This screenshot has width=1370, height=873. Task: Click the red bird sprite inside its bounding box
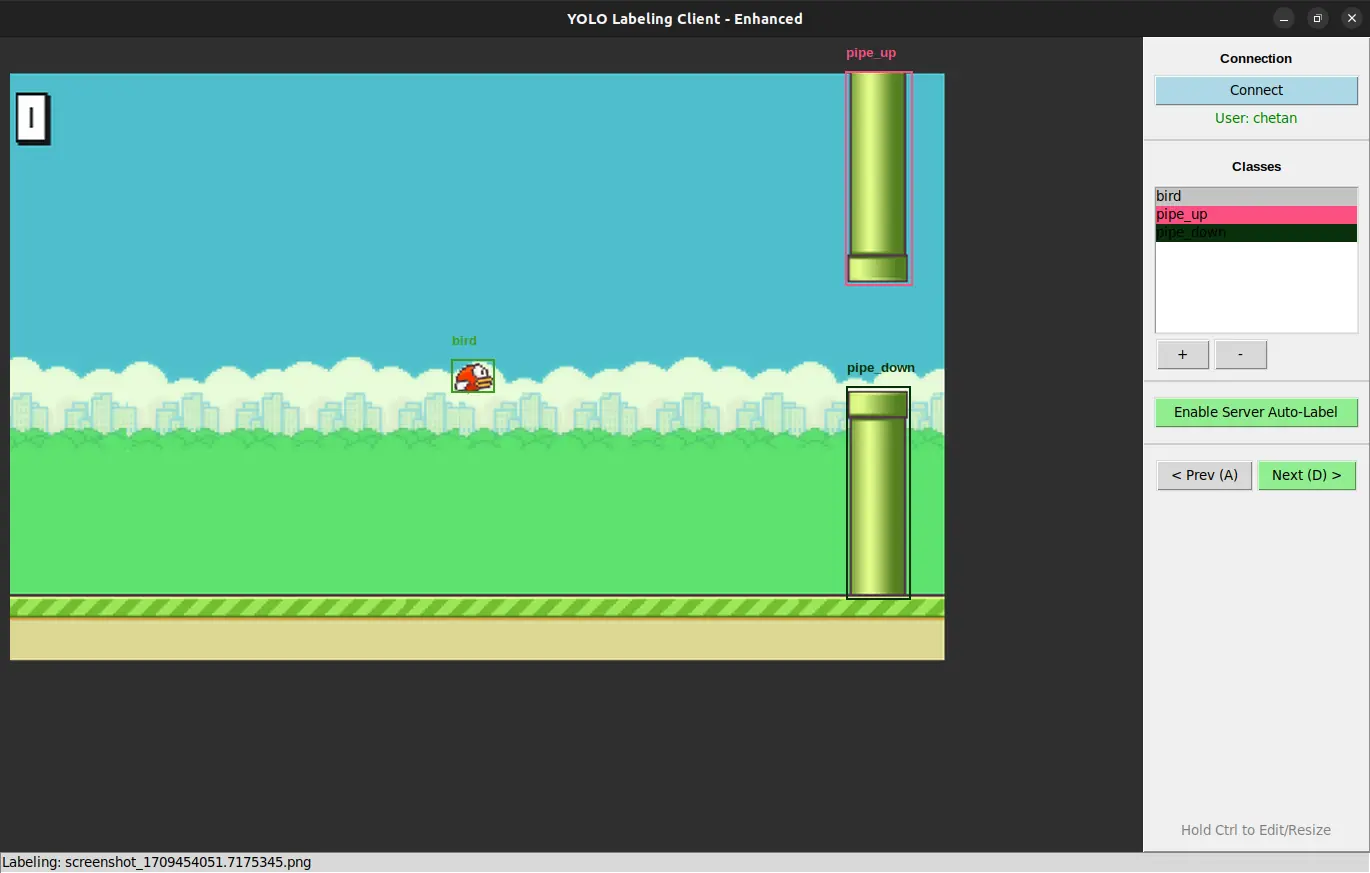point(473,377)
